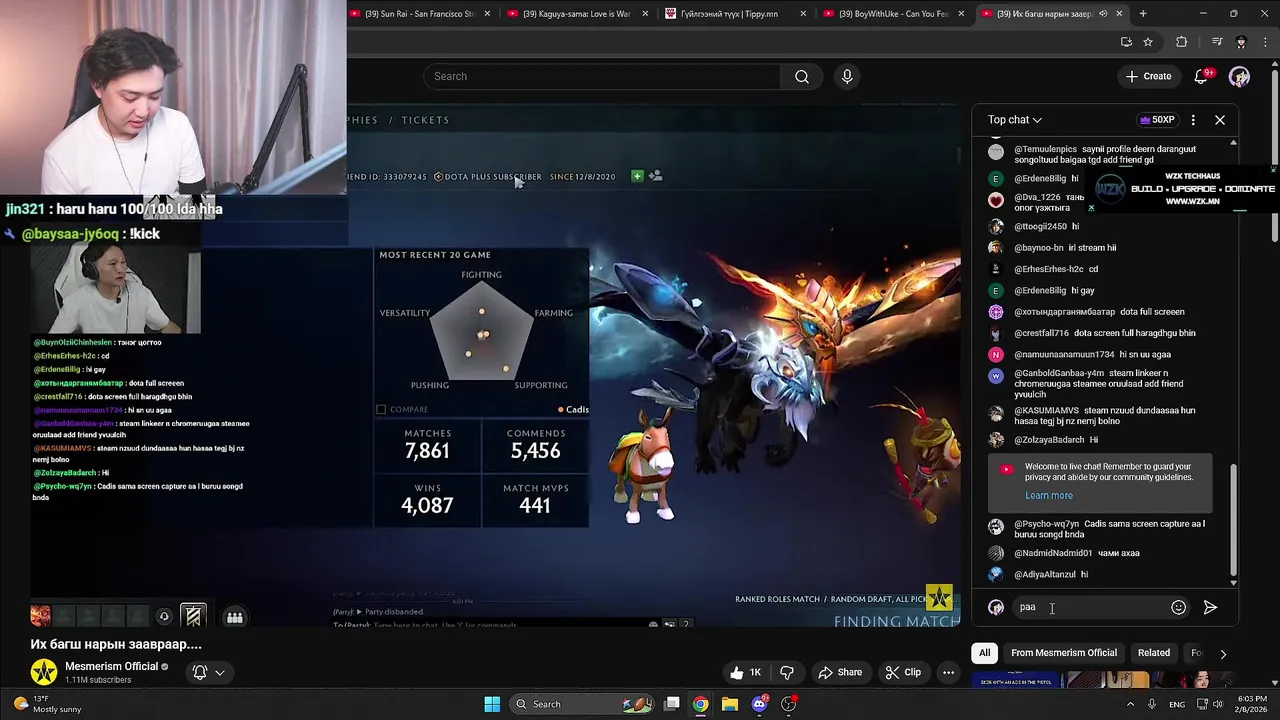
Task: Select the From Mesmerism Official chip
Action: click(1064, 653)
